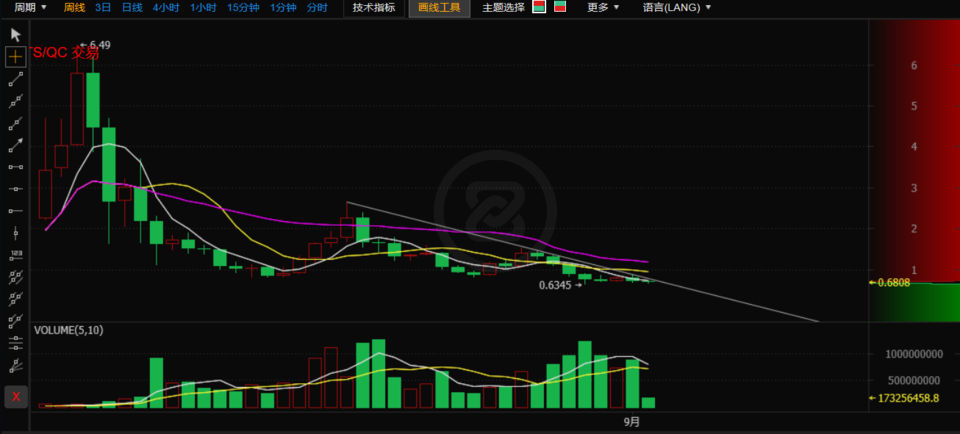Select the Fibonacci retracement horizontal lines tool

(16, 343)
